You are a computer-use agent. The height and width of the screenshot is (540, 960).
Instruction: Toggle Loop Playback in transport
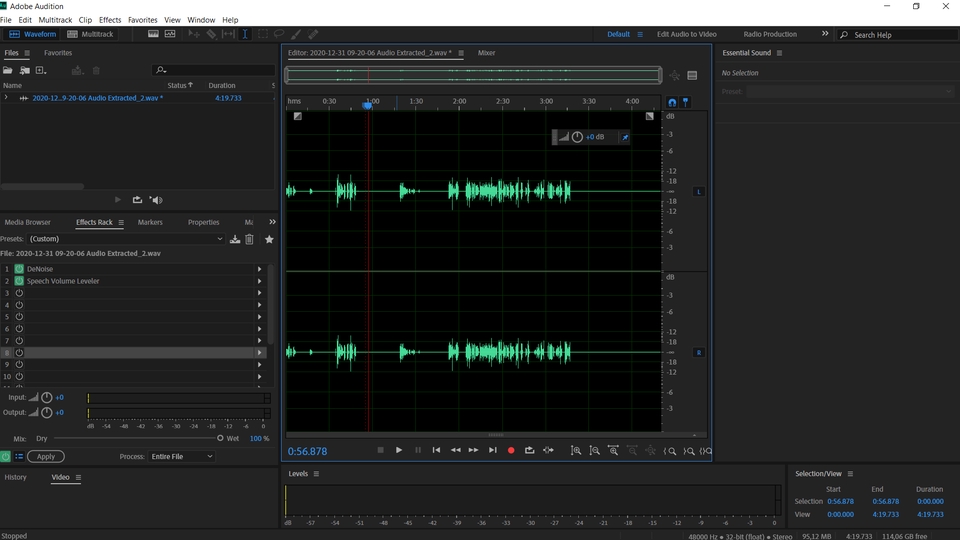click(x=530, y=450)
